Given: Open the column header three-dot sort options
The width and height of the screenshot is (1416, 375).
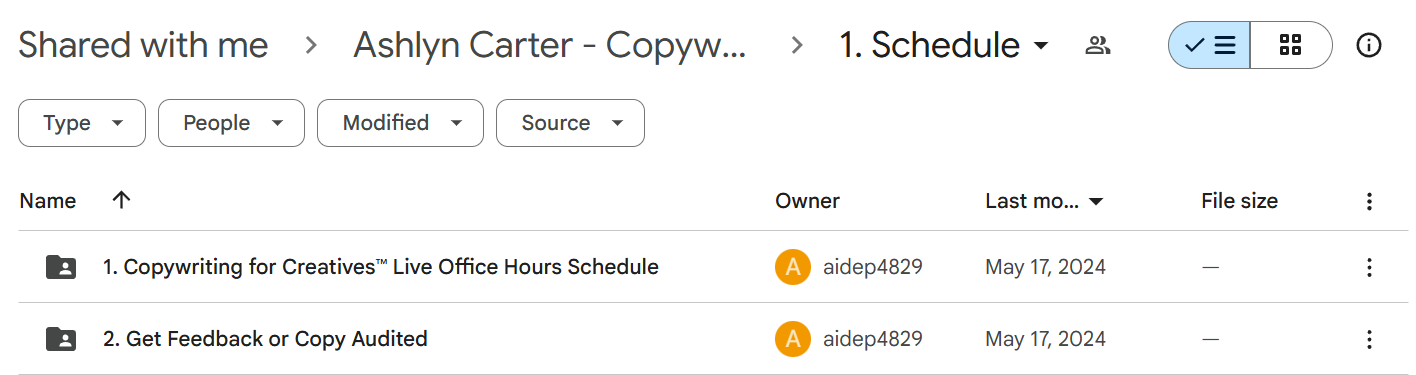Looking at the screenshot, I should coord(1369,201).
